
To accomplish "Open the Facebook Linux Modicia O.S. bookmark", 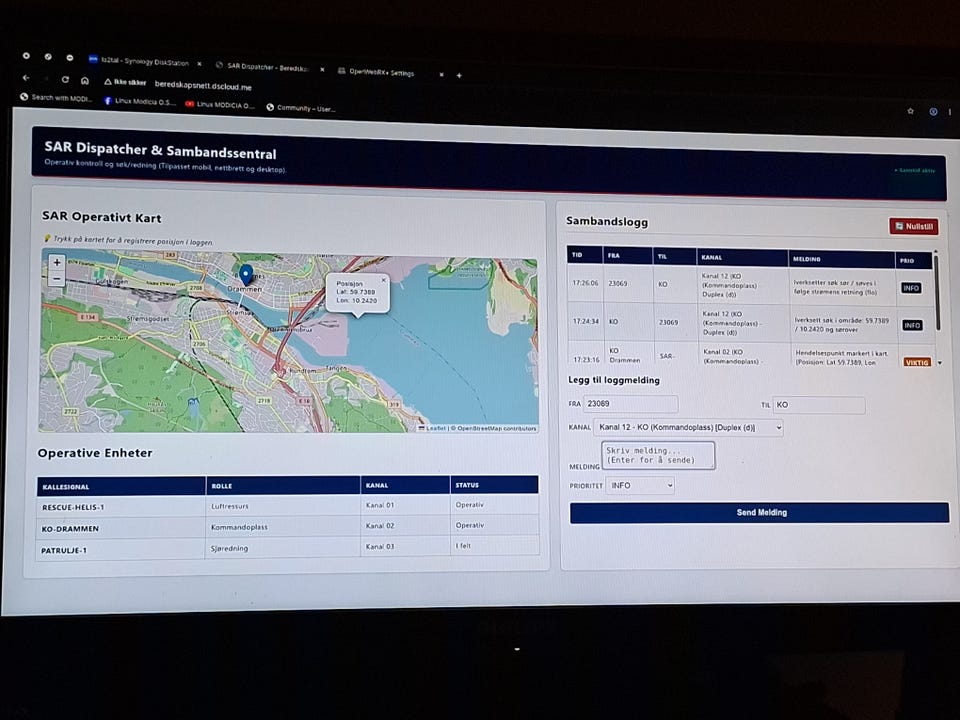I will click(140, 101).
